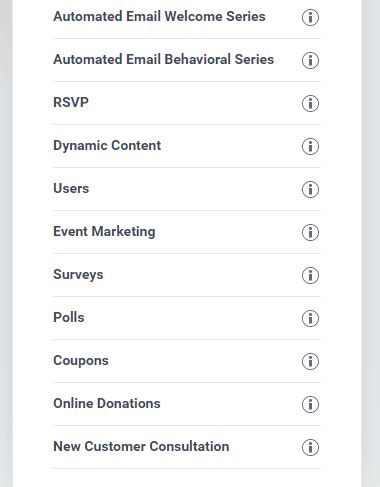Show Event Marketing info tooltip icon

(x=310, y=232)
